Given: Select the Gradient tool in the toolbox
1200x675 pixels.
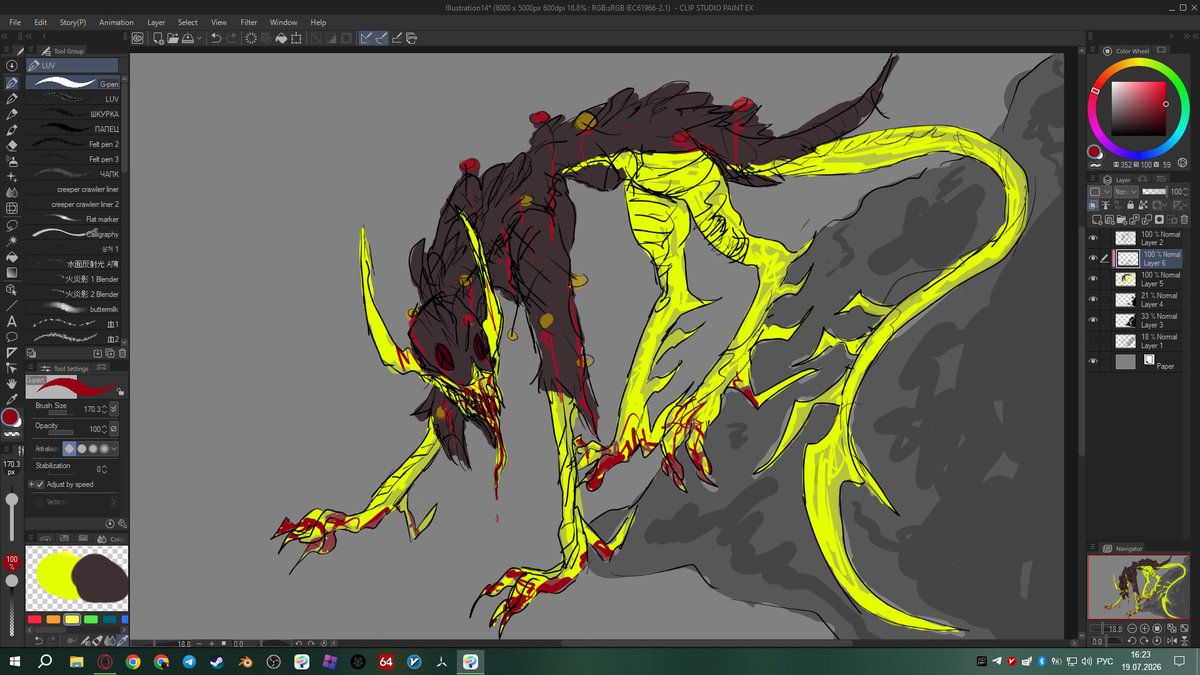Looking at the screenshot, I should tap(12, 273).
